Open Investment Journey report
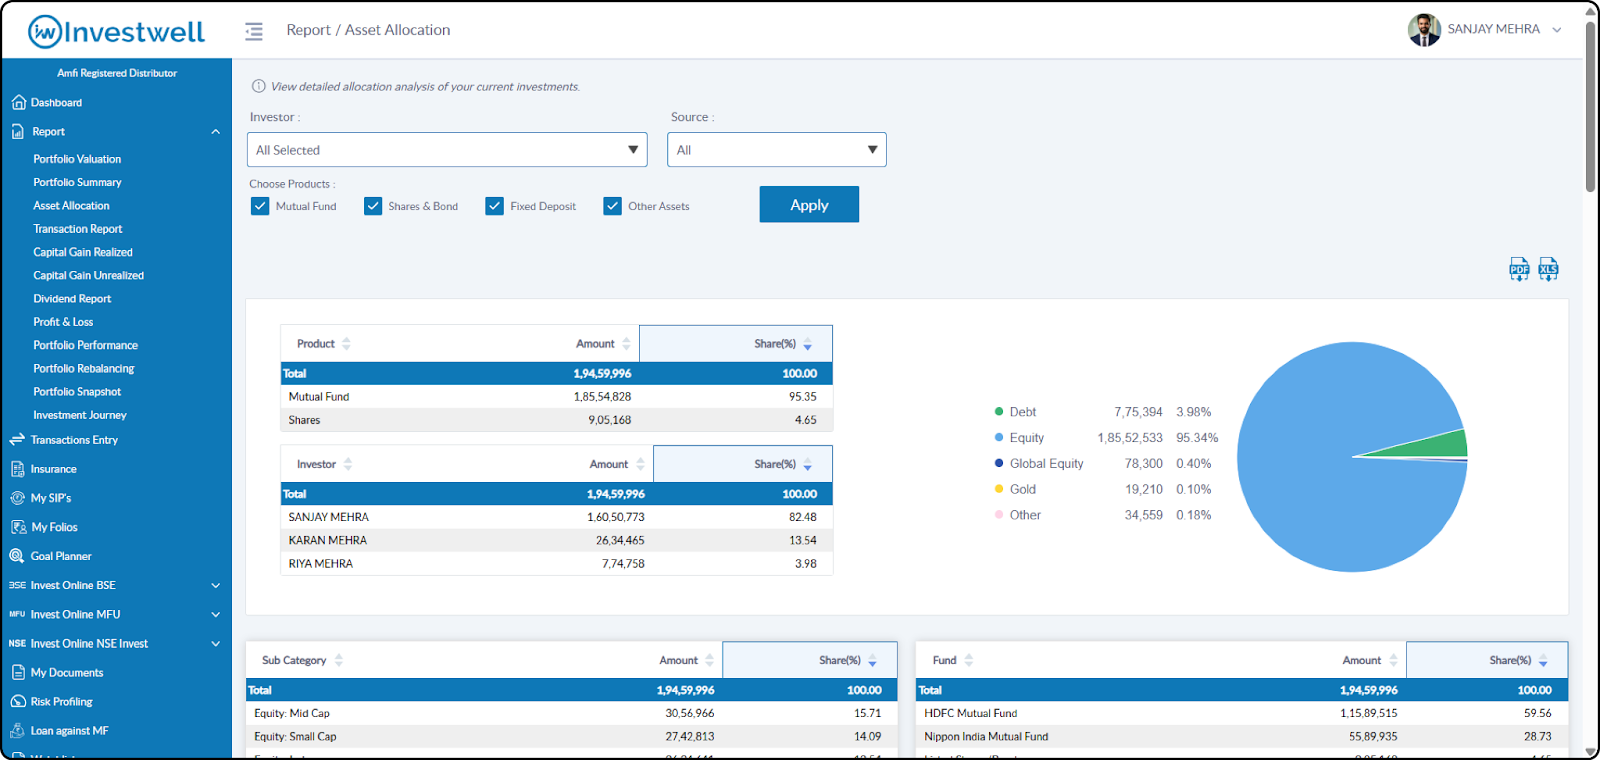Image resolution: width=1600 pixels, height=760 pixels. pos(80,415)
